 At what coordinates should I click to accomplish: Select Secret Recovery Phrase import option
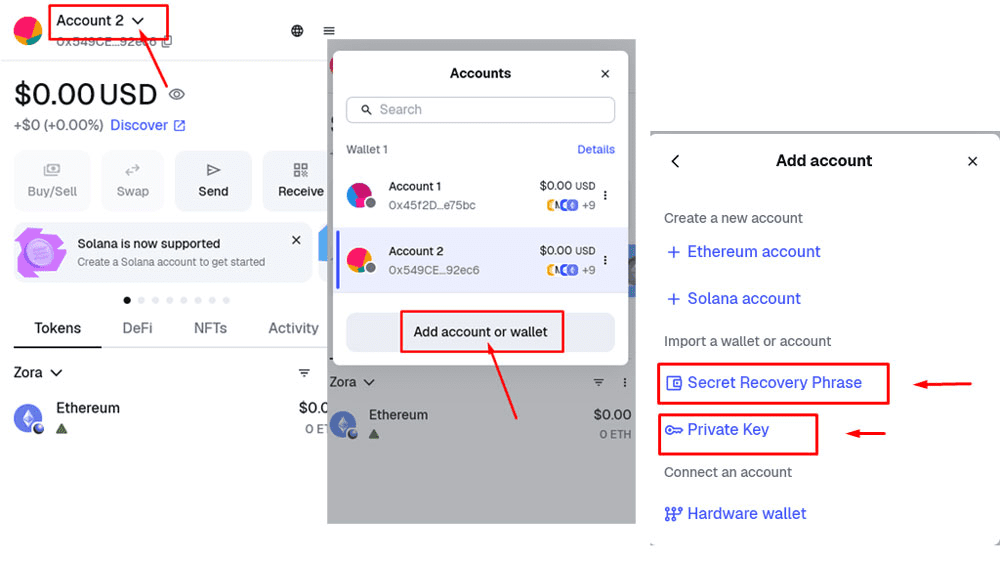click(773, 383)
